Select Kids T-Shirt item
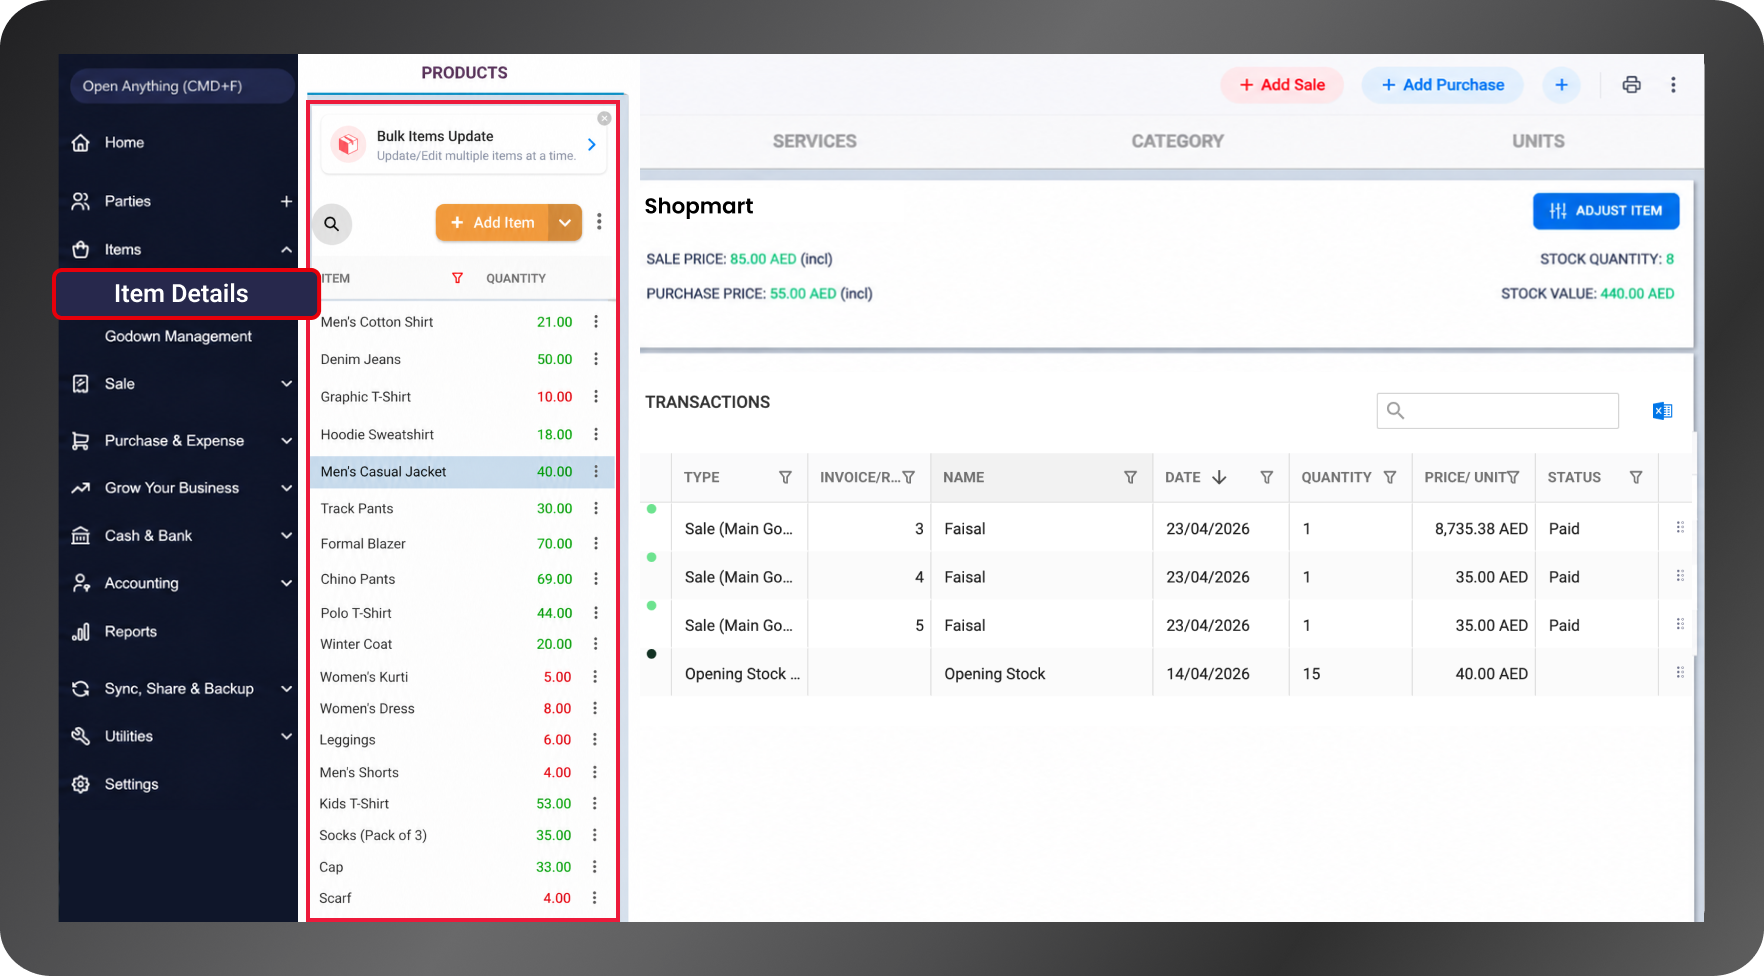Screen dimensions: 1764x976 [354, 804]
